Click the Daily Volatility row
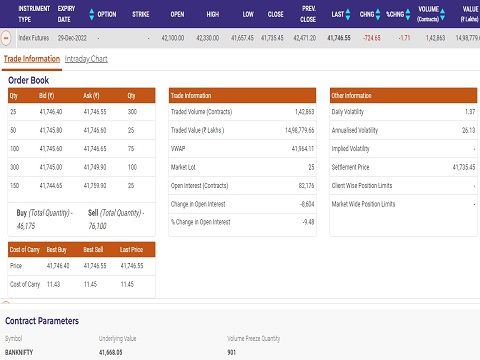This screenshot has height=360, width=480. (403, 112)
